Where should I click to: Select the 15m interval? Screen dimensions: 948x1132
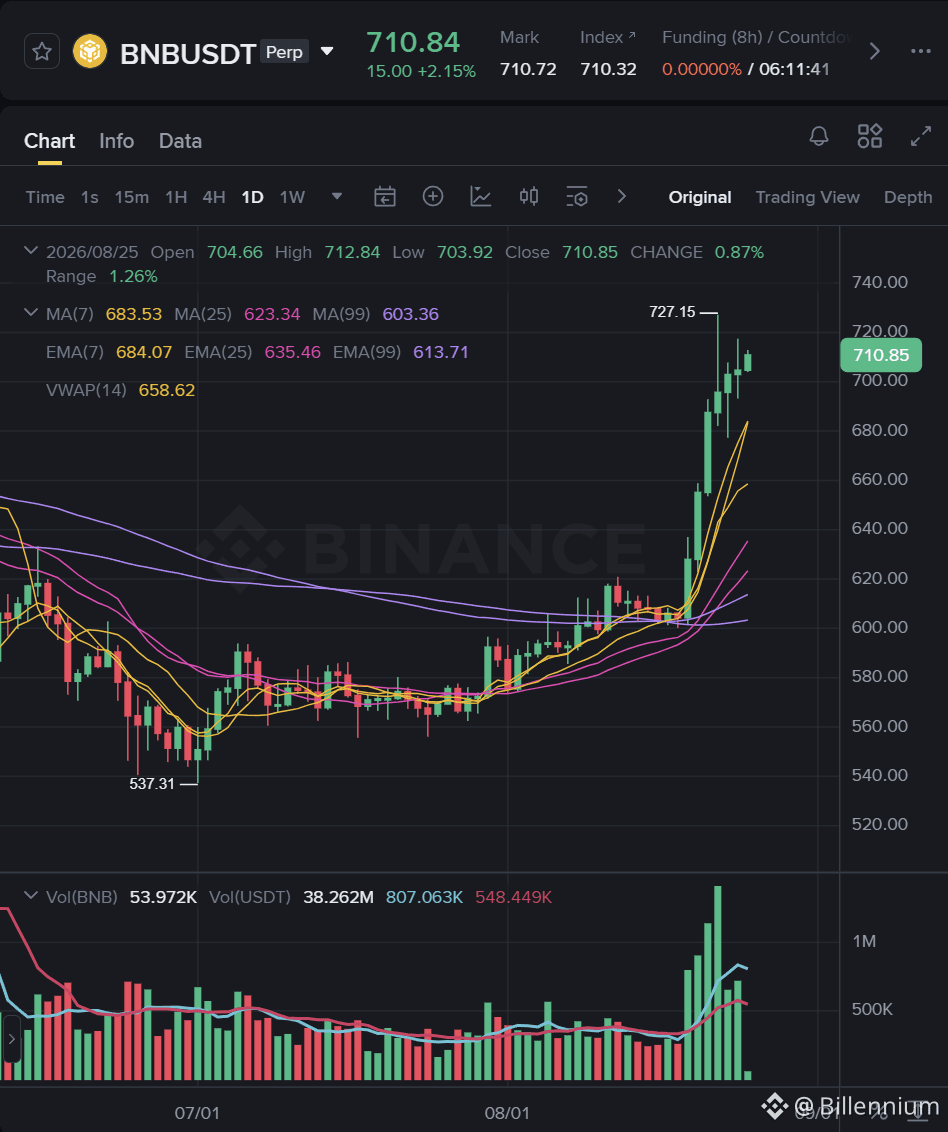131,197
